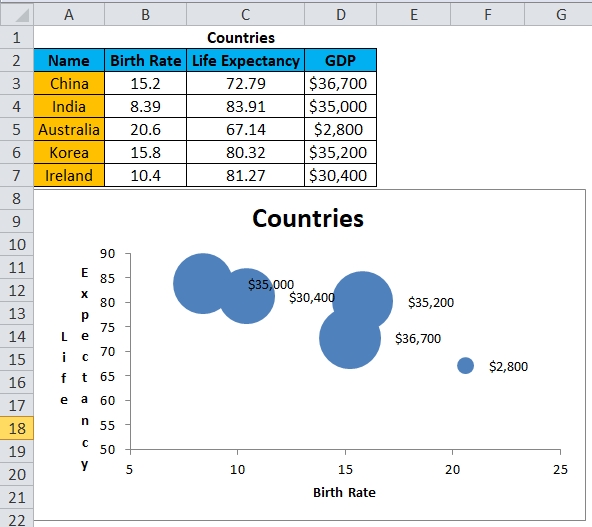Click the $30,400 data label in chart

pos(312,297)
